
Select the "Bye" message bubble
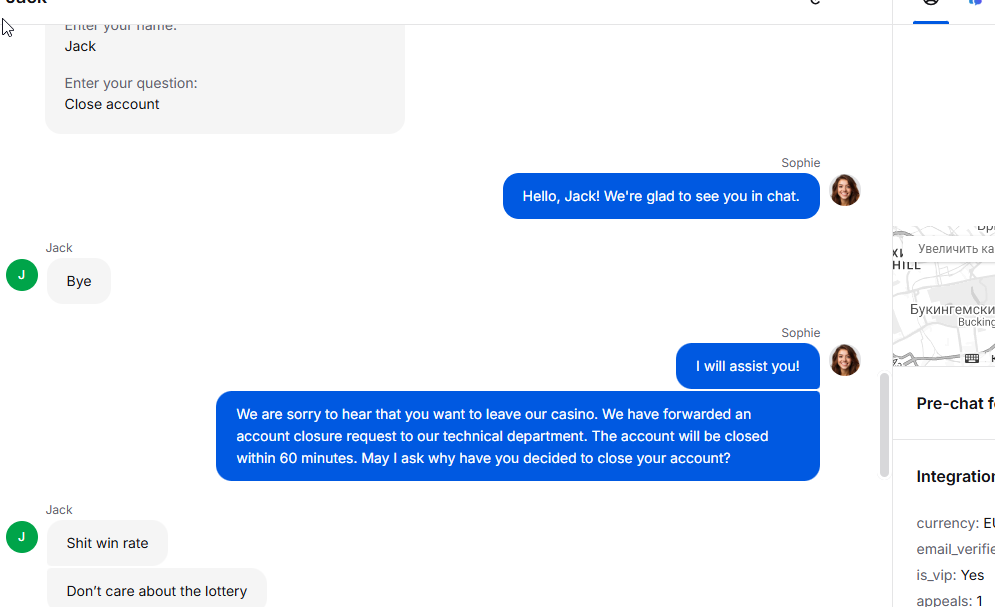[x=79, y=281]
